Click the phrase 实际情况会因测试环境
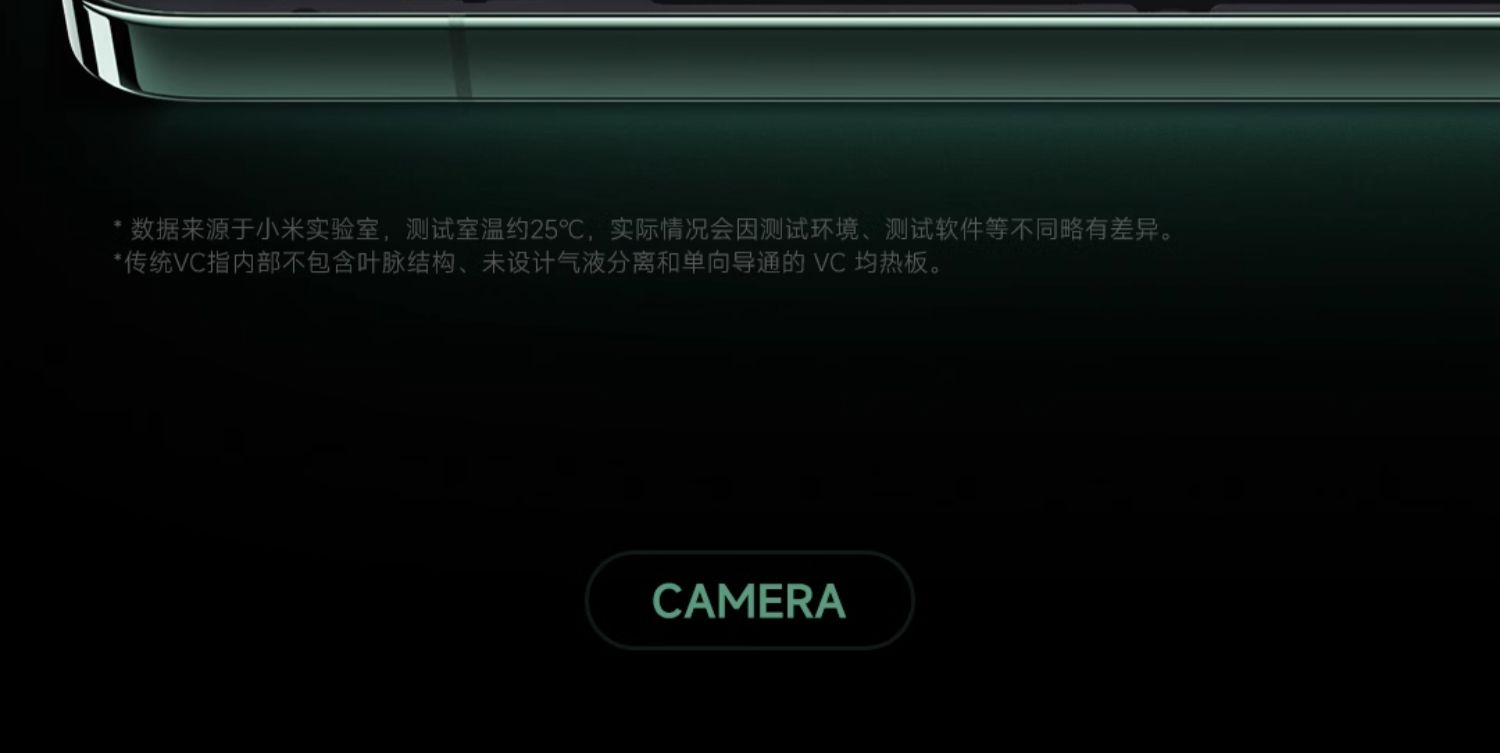This screenshot has height=753, width=1500. tap(735, 230)
